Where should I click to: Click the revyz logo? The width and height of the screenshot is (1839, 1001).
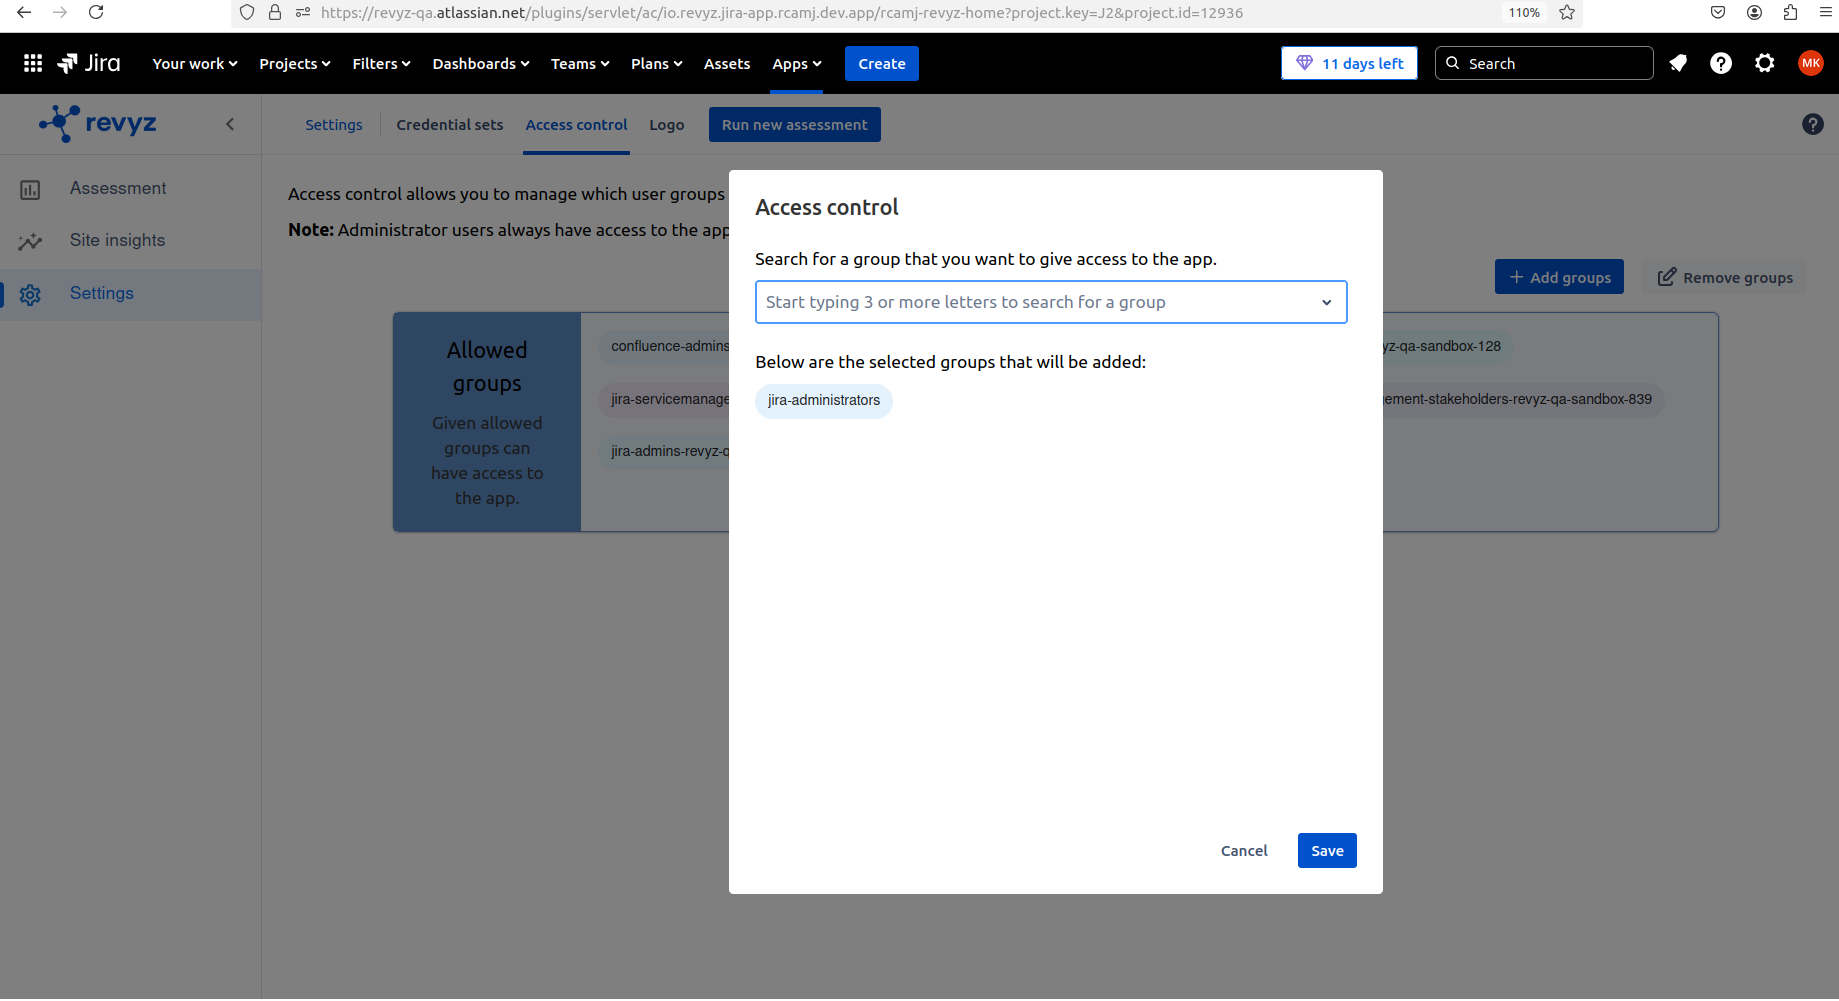coord(98,123)
